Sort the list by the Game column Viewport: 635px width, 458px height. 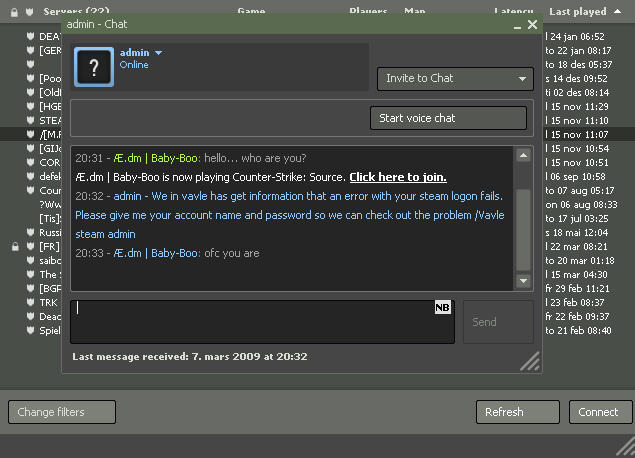251,12
